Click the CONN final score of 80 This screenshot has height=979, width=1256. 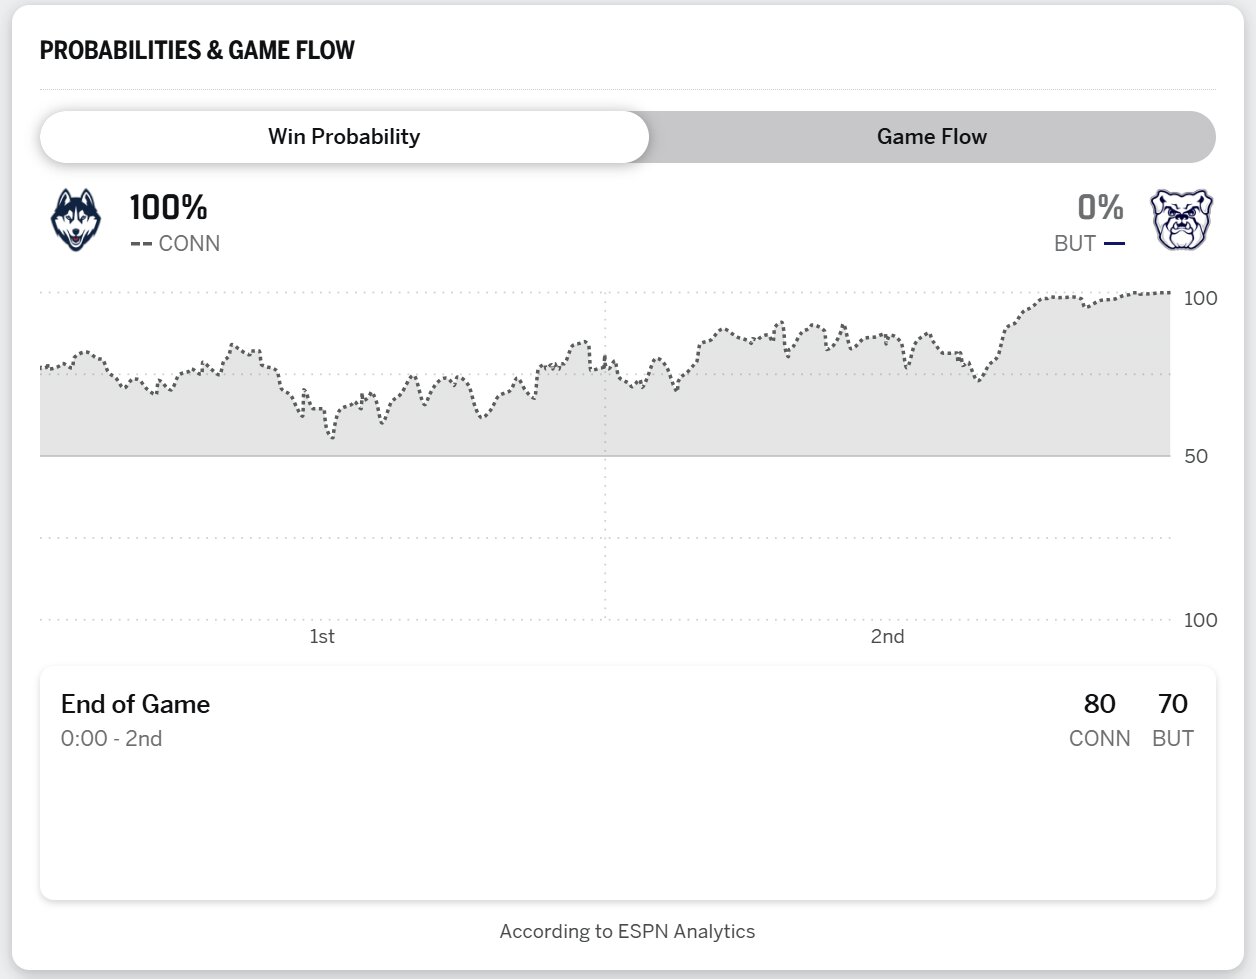click(1099, 704)
